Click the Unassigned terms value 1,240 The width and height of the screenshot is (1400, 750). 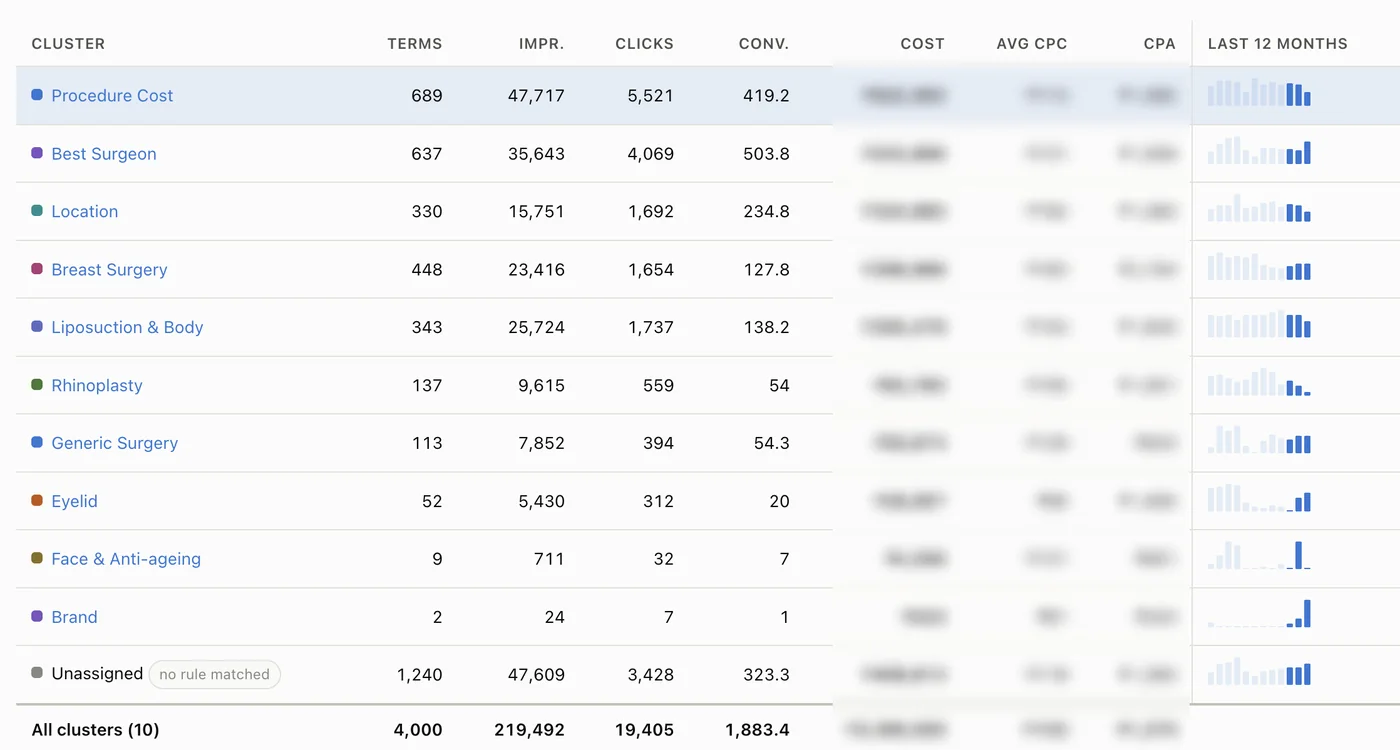pos(419,675)
